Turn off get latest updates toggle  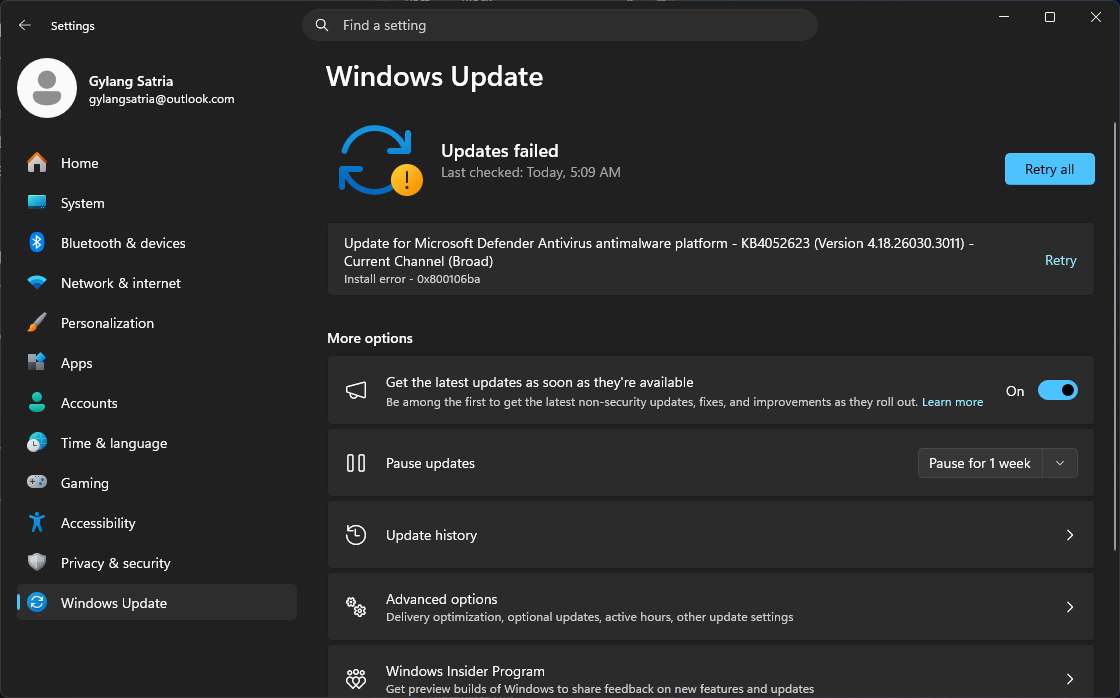[1057, 390]
